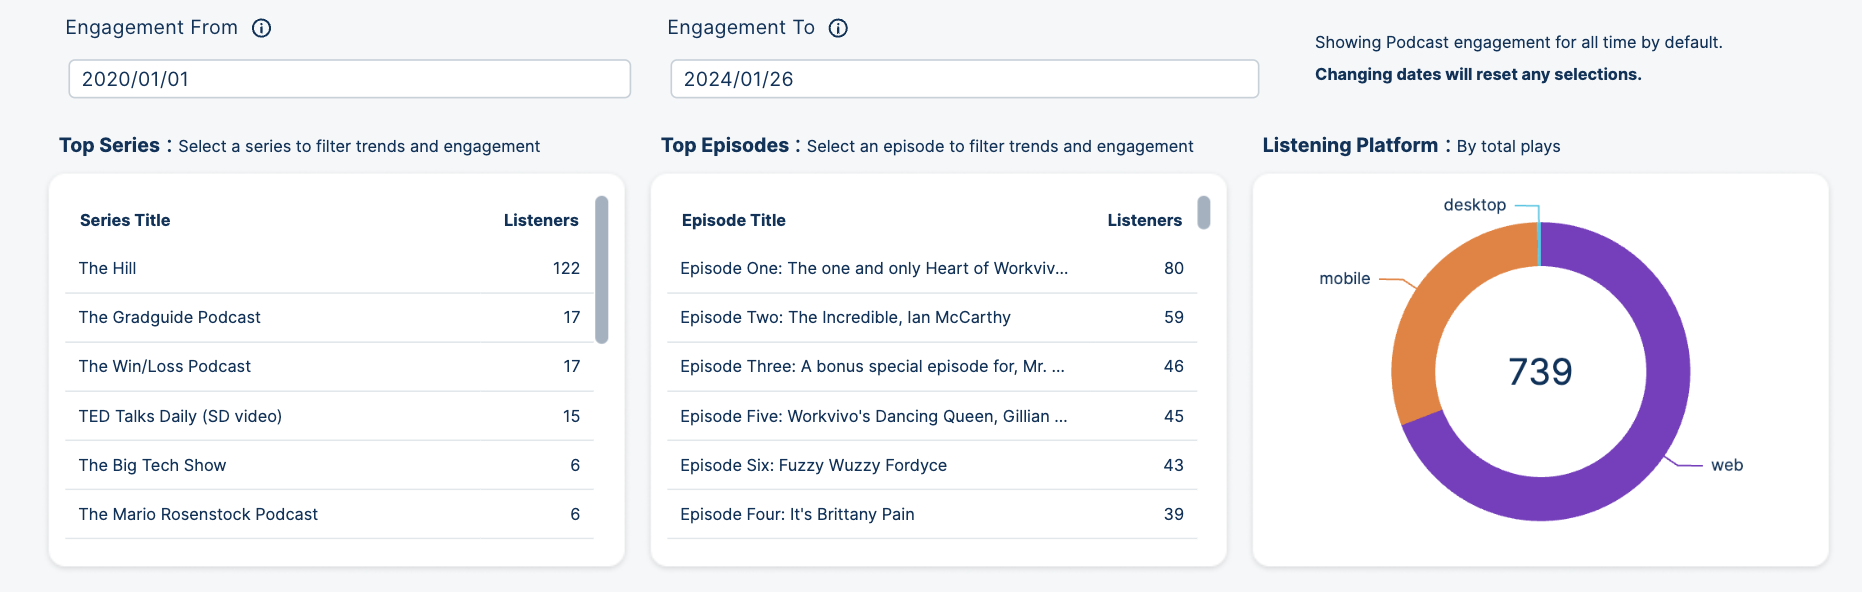Viewport: 1862px width, 592px height.
Task: Click listener count 59 for Episode Two
Action: tap(1174, 317)
